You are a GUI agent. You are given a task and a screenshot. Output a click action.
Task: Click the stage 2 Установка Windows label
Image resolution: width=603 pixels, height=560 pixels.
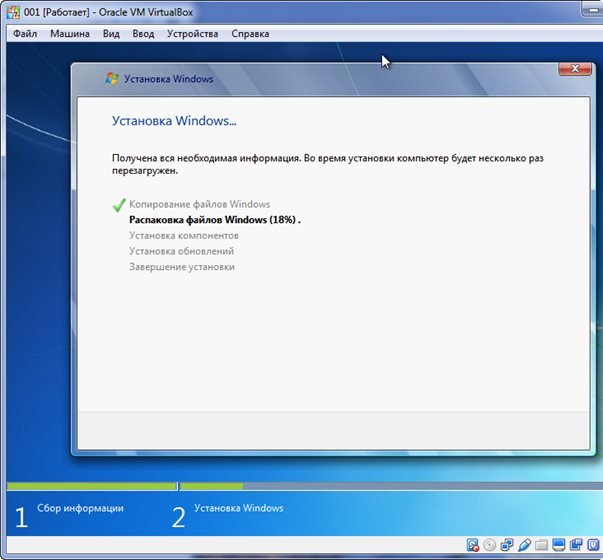239,508
